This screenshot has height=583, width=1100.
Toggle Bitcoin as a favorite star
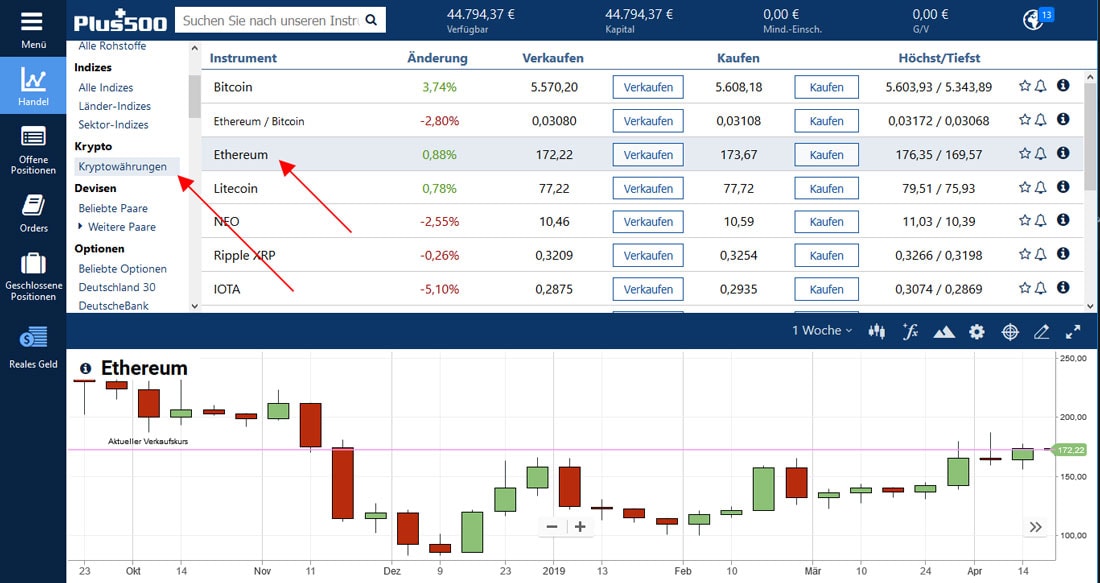point(1026,86)
